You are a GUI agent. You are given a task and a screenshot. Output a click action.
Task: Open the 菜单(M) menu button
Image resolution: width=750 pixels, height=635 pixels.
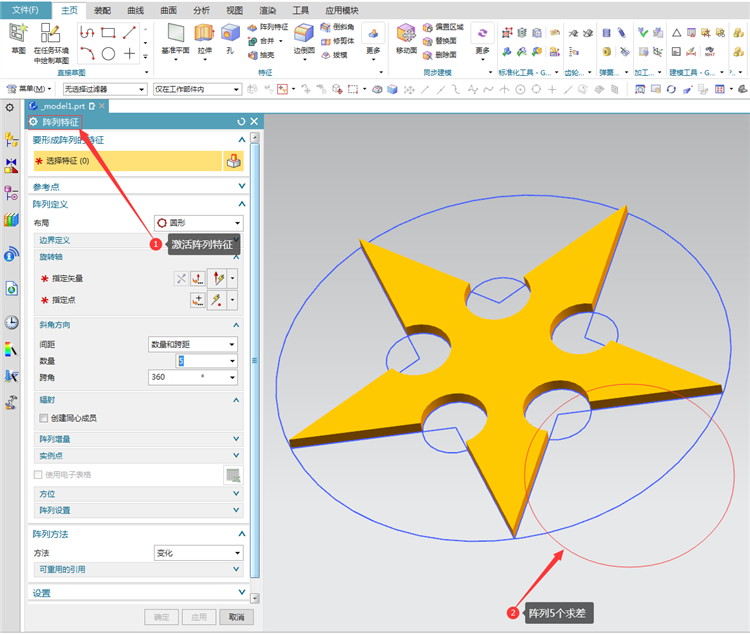point(28,89)
